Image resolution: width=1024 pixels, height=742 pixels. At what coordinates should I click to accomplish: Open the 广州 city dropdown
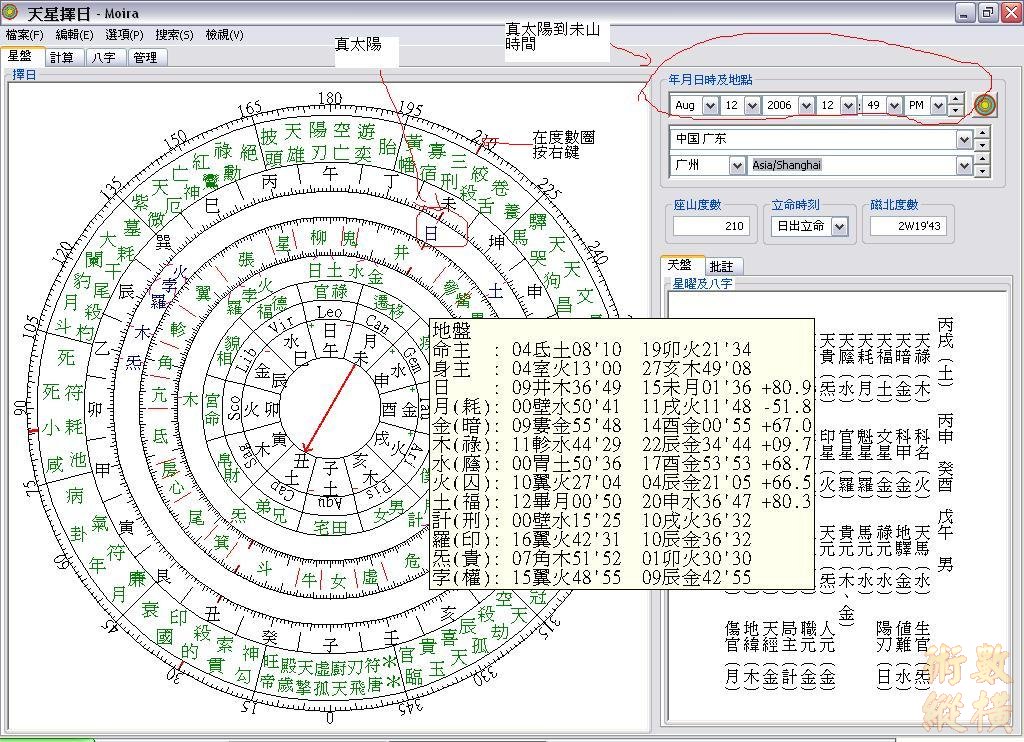pos(737,165)
